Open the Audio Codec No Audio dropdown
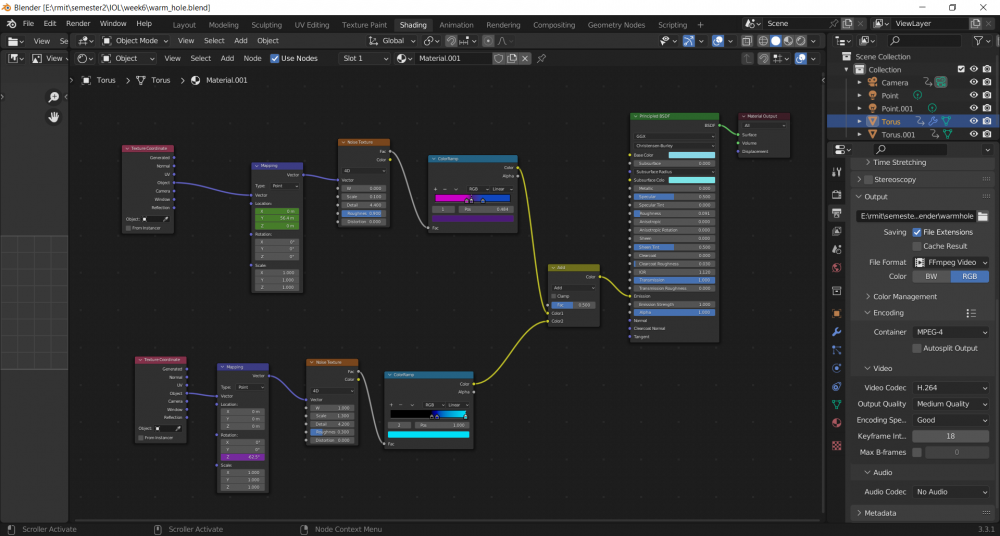The height and width of the screenshot is (536, 1000). [950, 492]
